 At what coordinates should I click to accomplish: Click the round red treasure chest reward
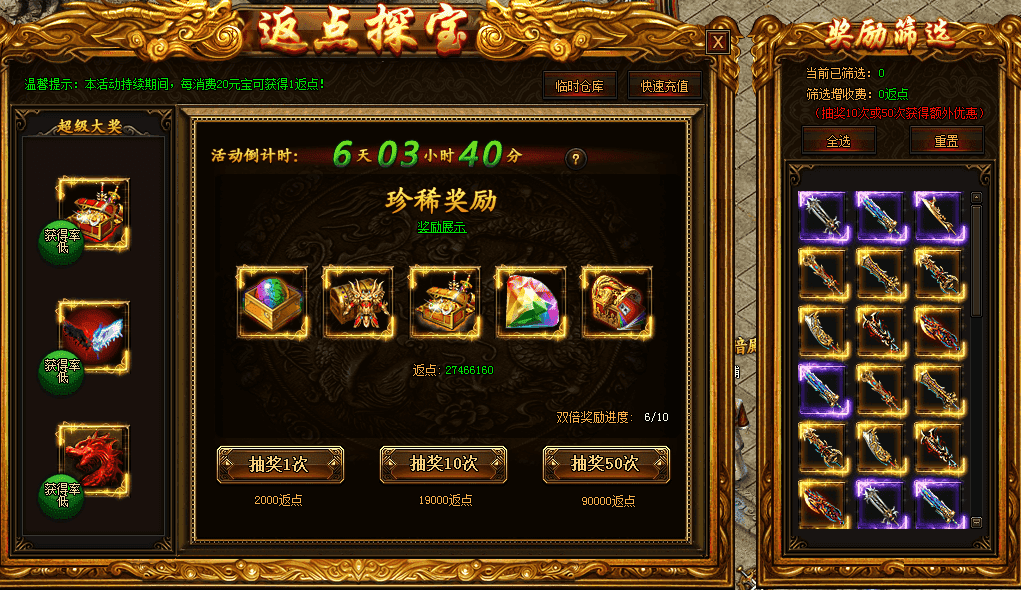617,302
